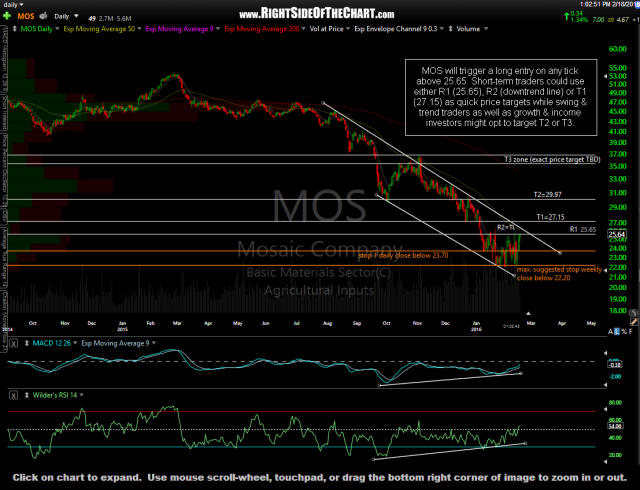This screenshot has width=640, height=490.
Task: Click left-arrow marker near 22.00 price
Action: click(606, 270)
